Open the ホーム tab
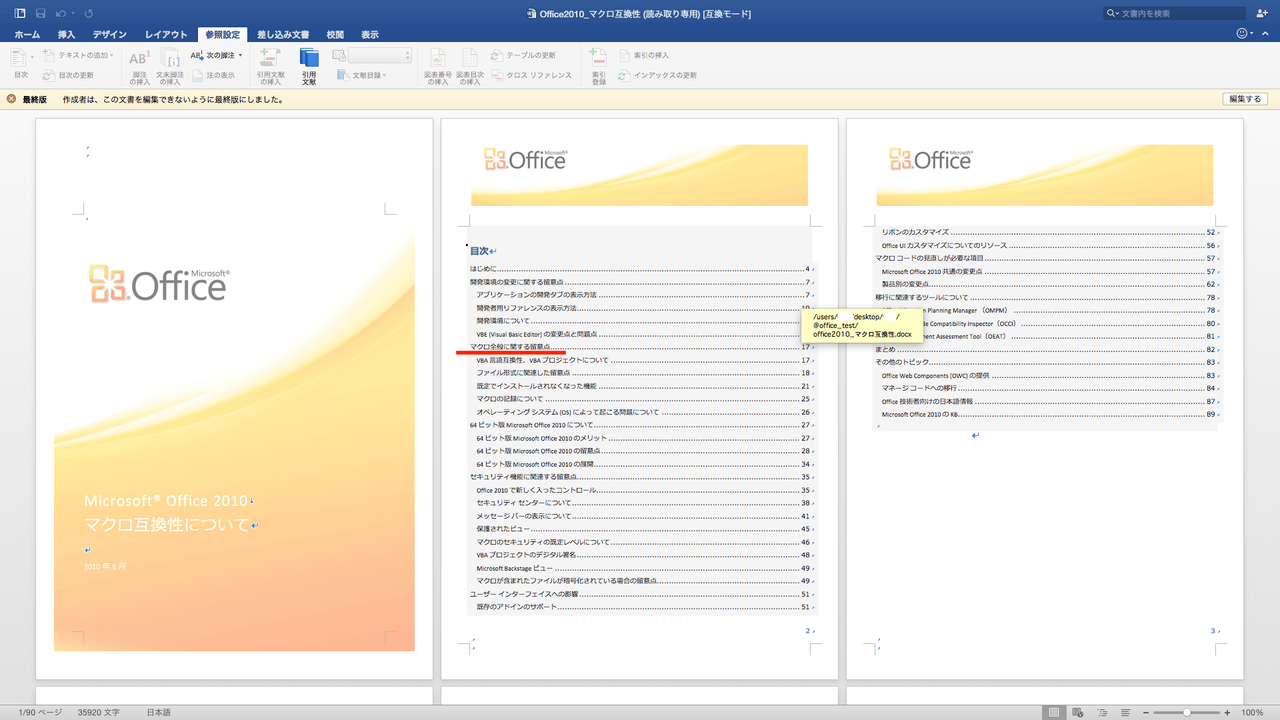This screenshot has width=1280, height=720. (x=27, y=35)
